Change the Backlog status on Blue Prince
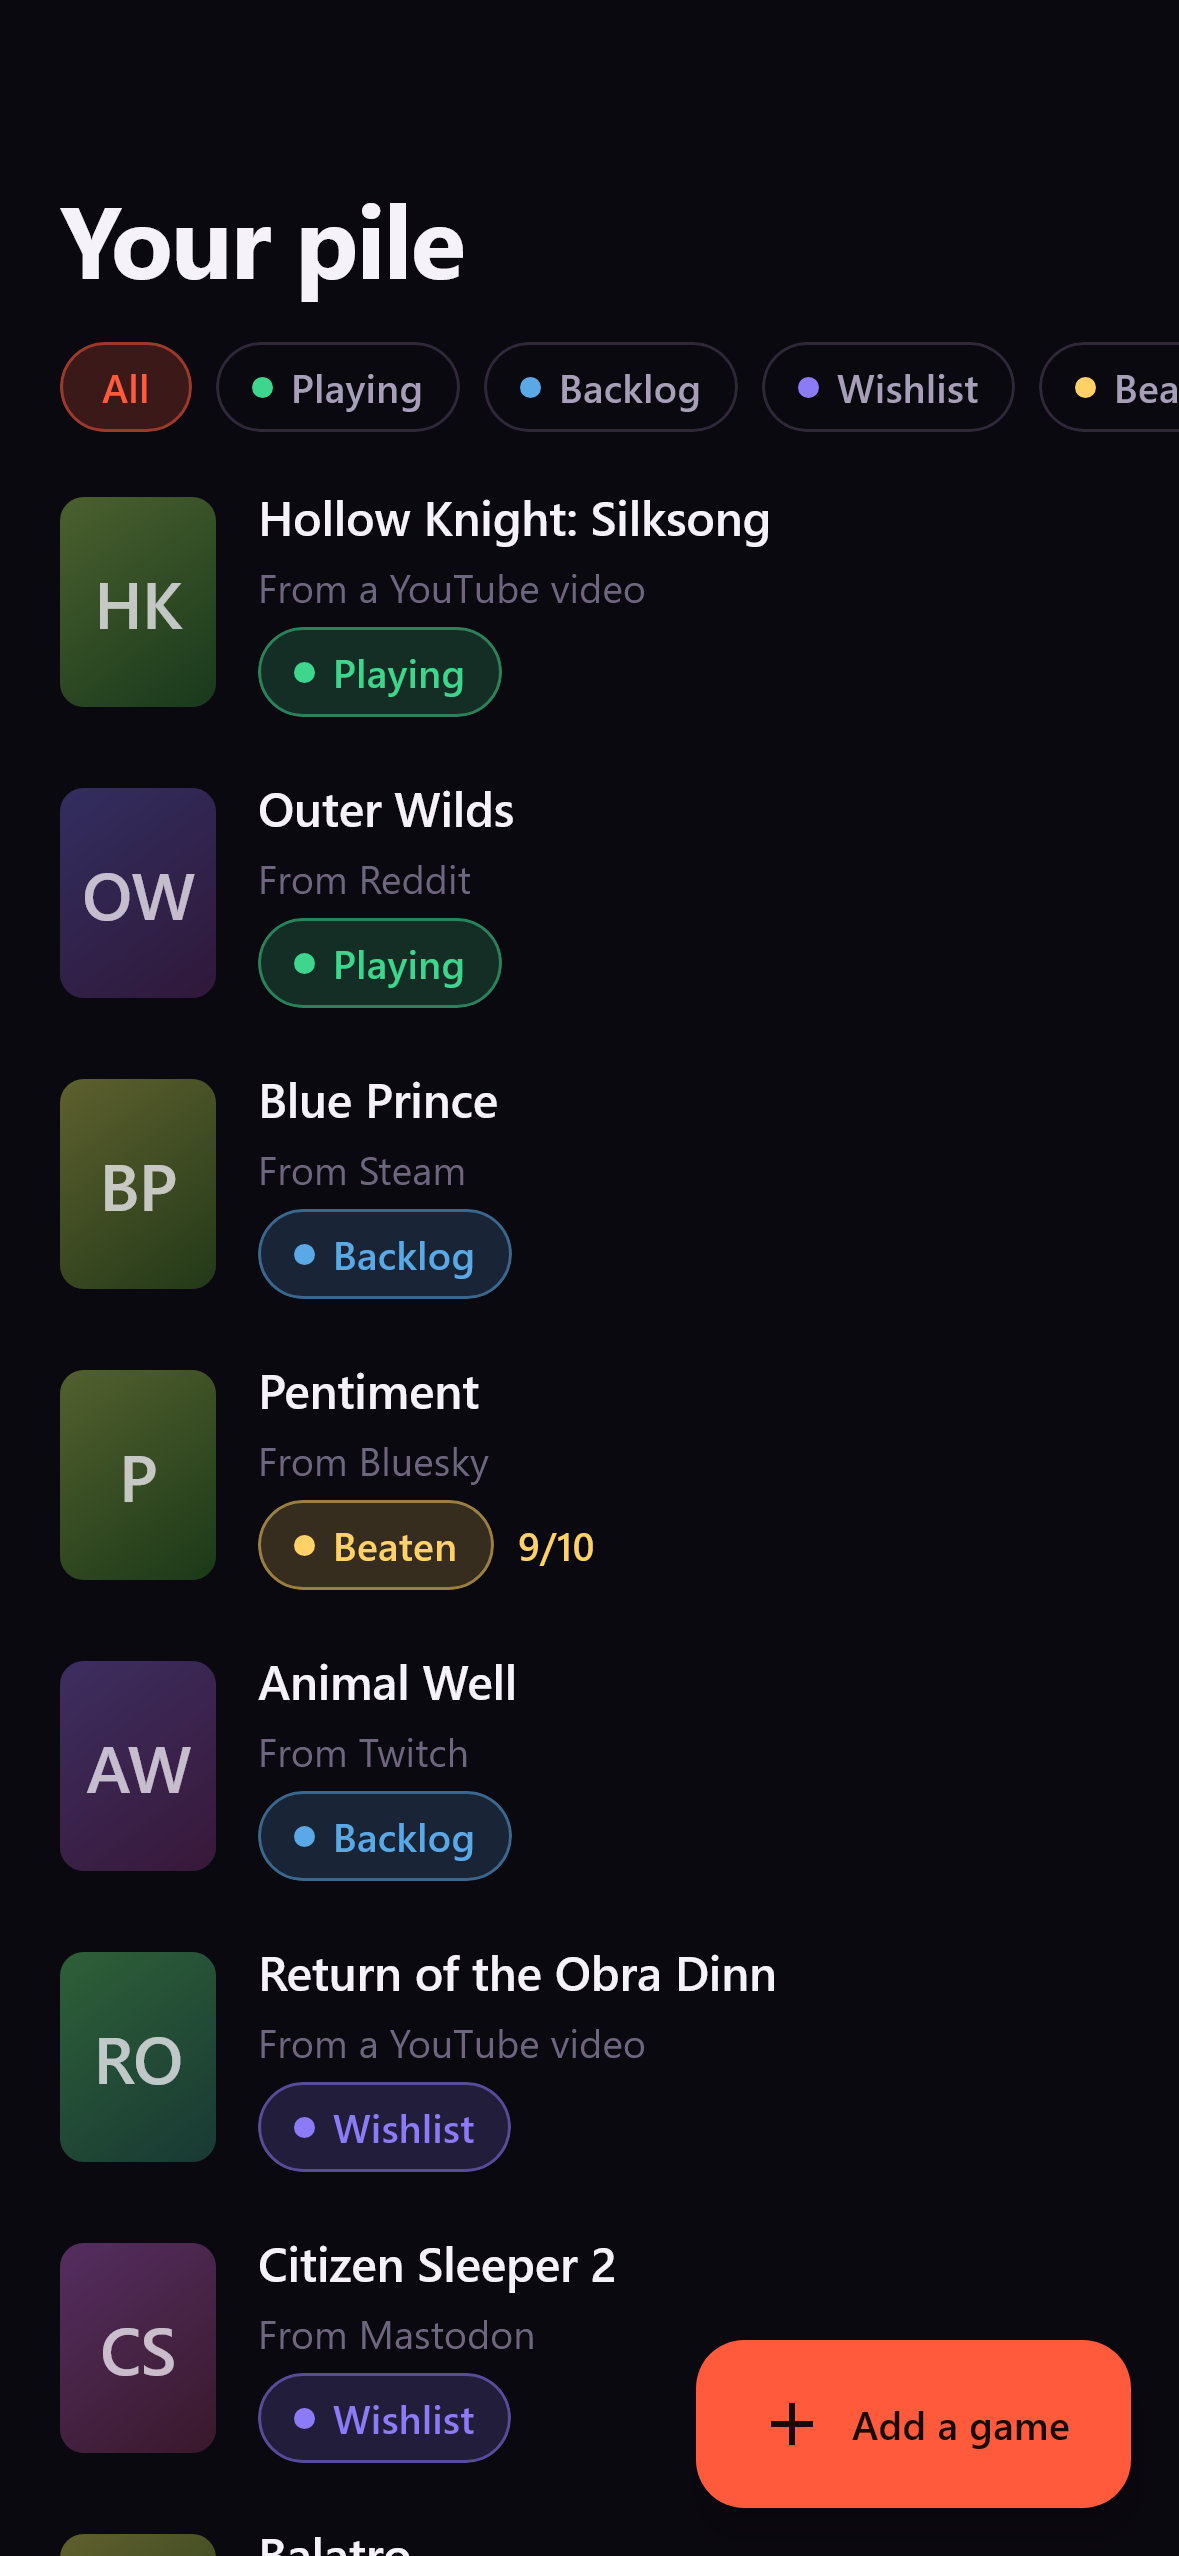This screenshot has width=1179, height=2556. (x=385, y=1254)
